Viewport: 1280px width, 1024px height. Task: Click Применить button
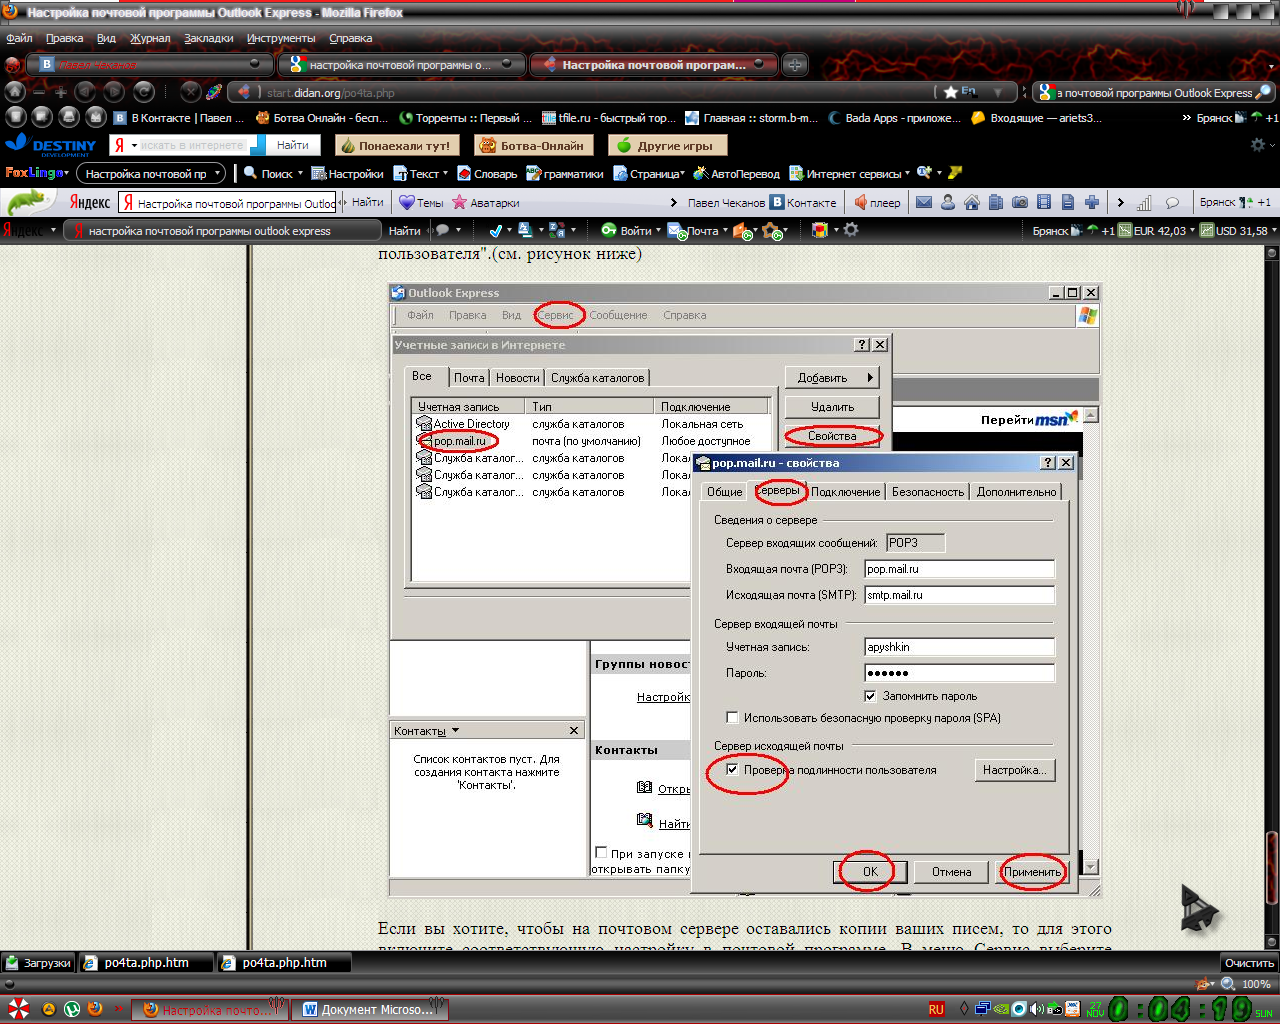point(1032,872)
